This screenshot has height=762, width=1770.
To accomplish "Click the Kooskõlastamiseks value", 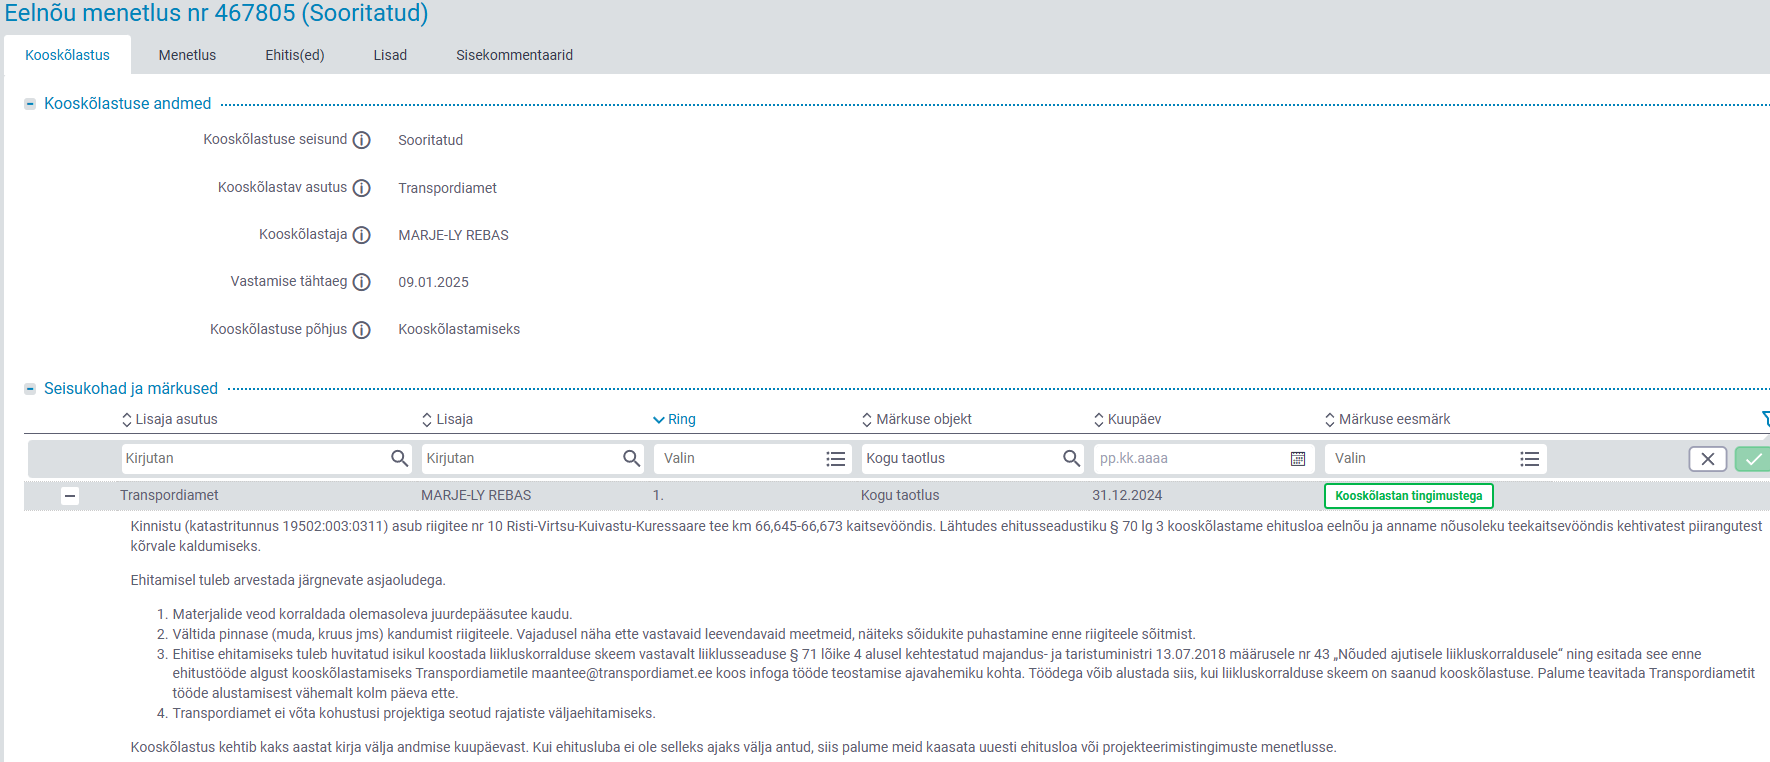I will pos(459,330).
